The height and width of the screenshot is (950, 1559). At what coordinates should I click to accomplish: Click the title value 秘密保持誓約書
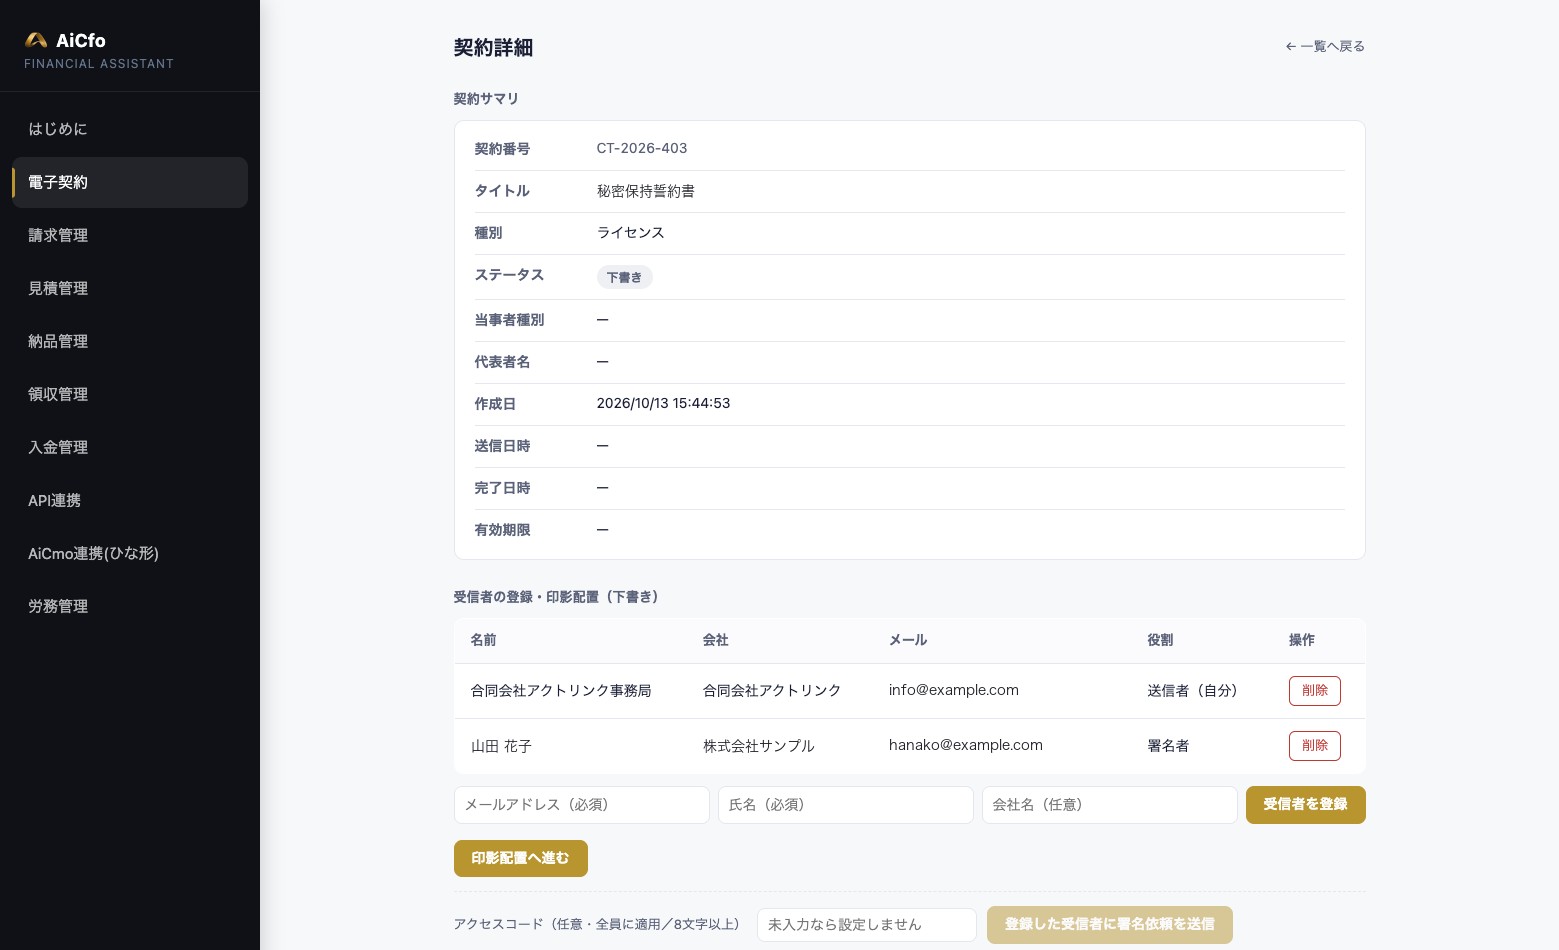[646, 191]
